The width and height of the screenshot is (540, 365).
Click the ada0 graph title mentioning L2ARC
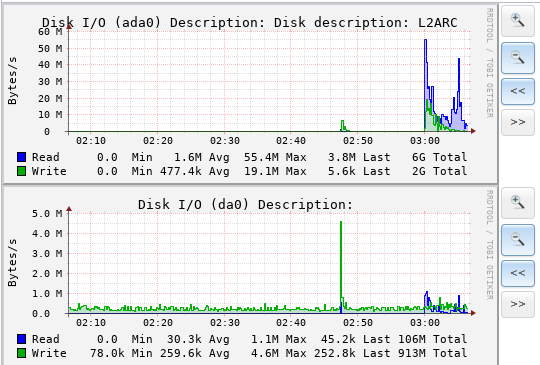tap(250, 23)
